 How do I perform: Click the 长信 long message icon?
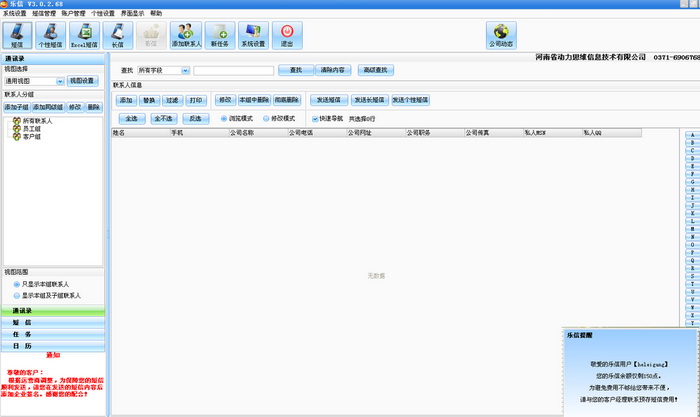tap(116, 36)
